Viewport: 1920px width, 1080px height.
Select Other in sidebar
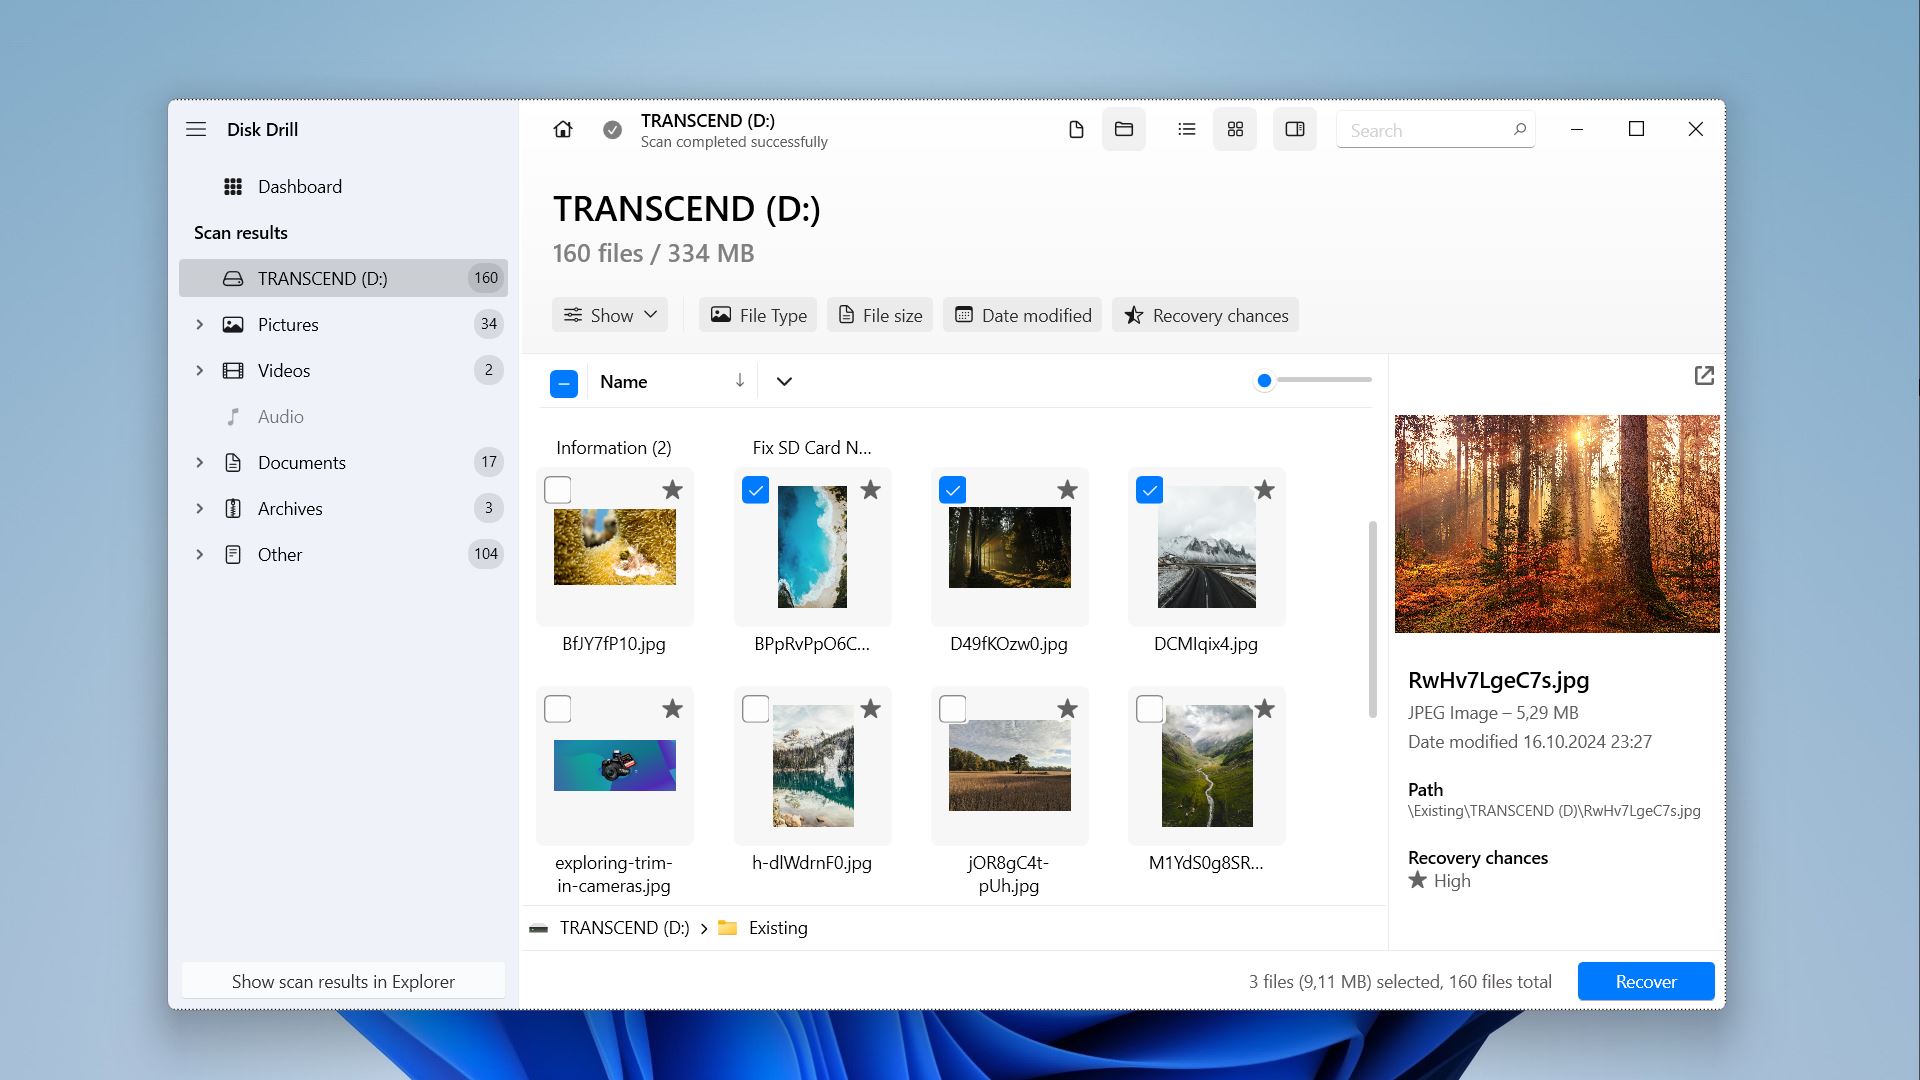coord(343,554)
